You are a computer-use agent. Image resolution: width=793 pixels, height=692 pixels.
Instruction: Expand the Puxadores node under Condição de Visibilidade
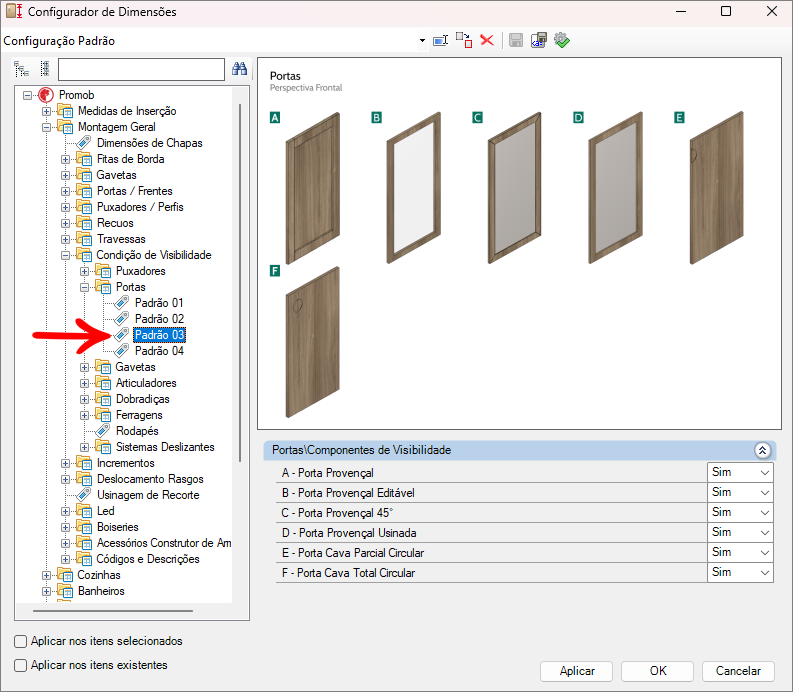(x=84, y=272)
